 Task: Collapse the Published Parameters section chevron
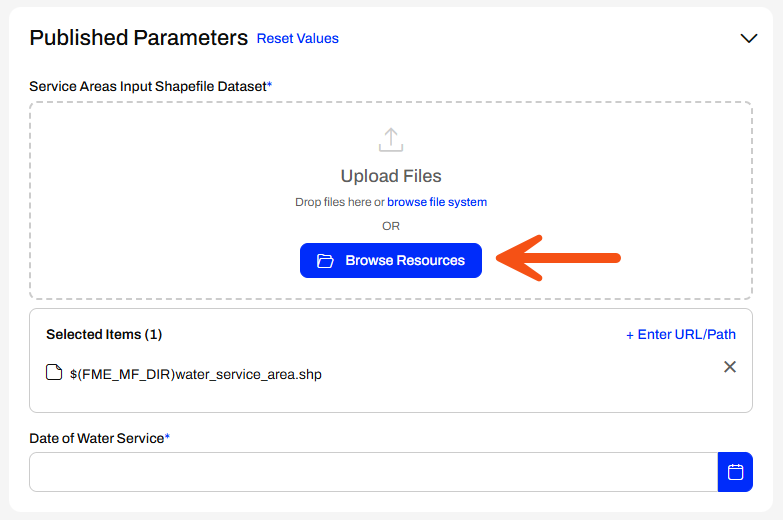pos(749,38)
